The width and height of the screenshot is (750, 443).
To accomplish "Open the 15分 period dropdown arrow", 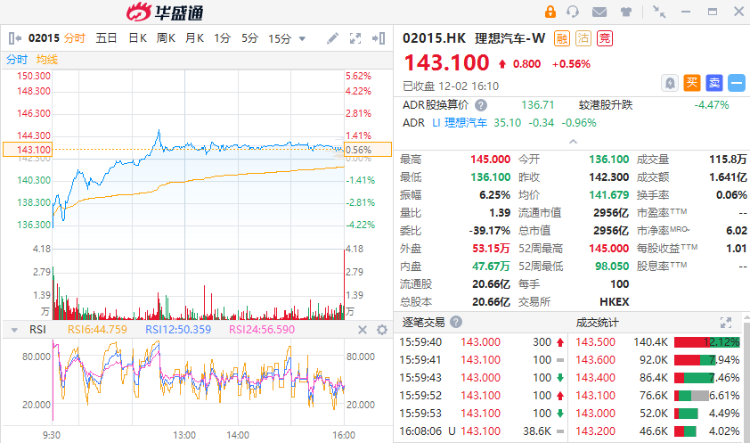I will point(302,39).
